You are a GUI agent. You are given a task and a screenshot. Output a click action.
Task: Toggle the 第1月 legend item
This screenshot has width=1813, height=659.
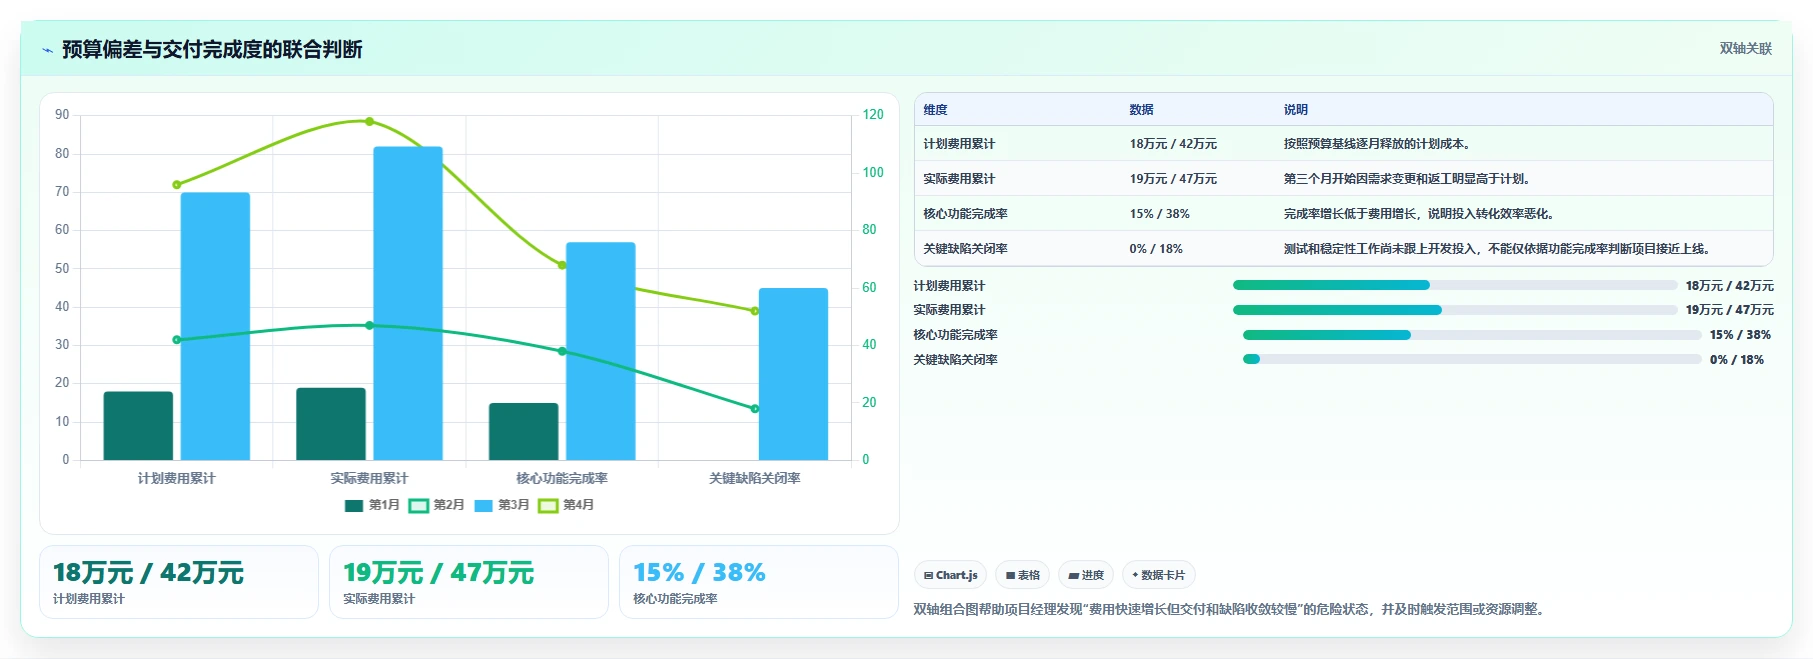tap(372, 505)
